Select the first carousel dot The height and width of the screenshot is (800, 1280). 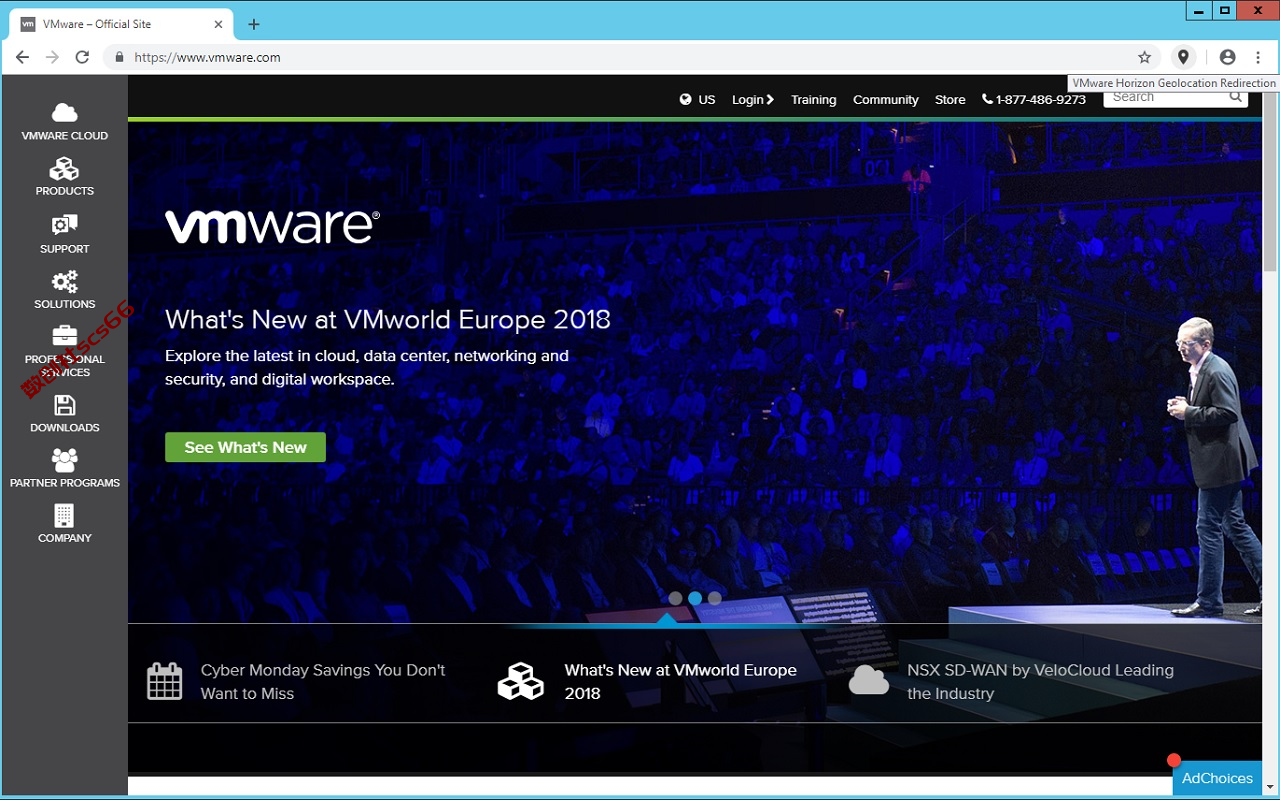[x=675, y=598]
